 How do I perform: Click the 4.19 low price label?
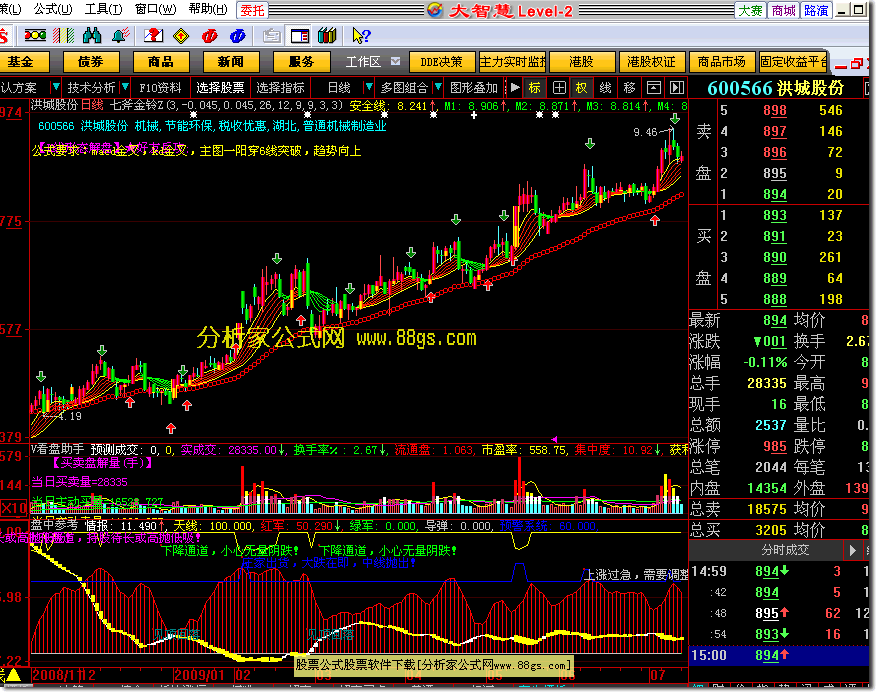70,417
